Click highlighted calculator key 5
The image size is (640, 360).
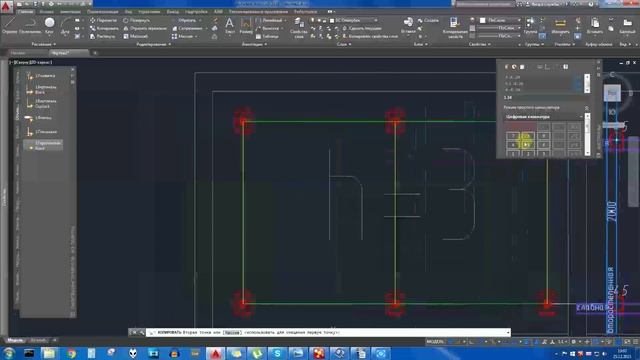pos(528,144)
